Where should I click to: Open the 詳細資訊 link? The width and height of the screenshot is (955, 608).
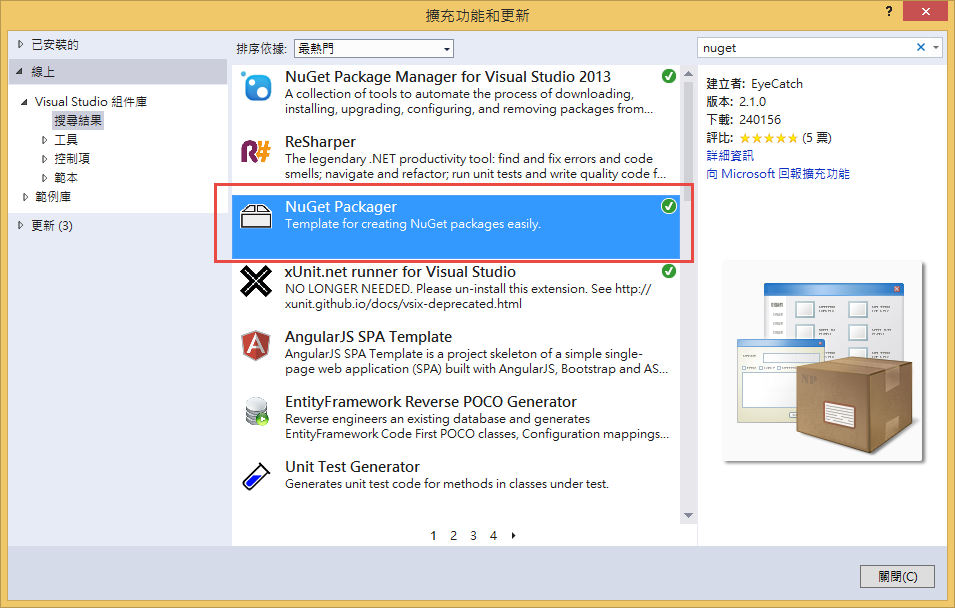730,156
